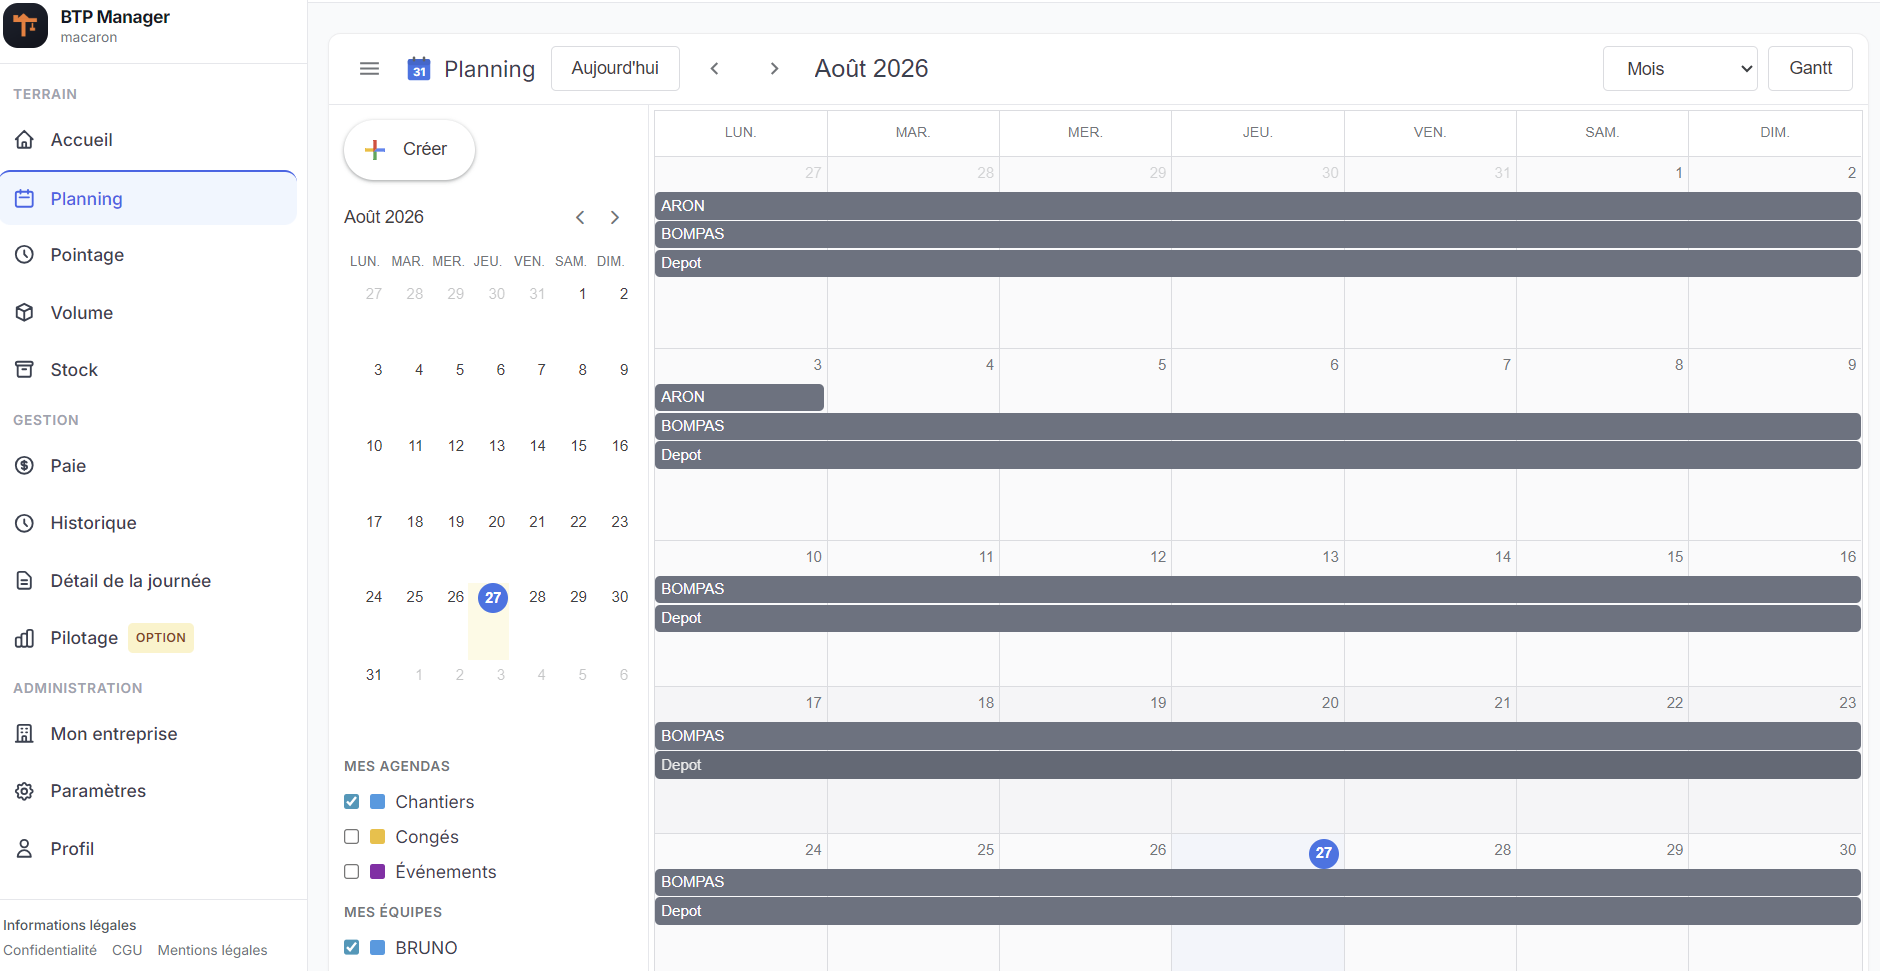
Task: Click the Historique clock icon
Action: (25, 523)
